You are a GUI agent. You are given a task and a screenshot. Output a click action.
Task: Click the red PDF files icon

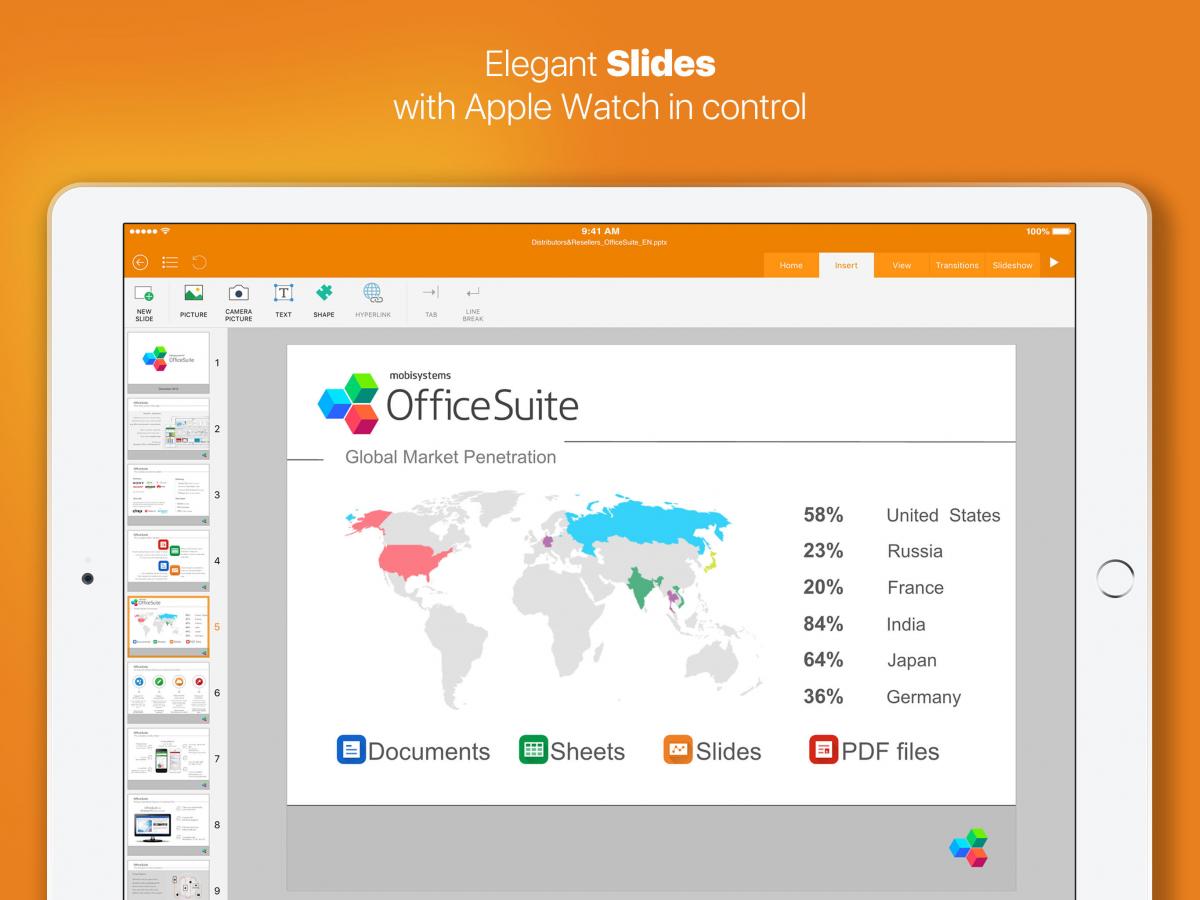pyautogui.click(x=824, y=750)
